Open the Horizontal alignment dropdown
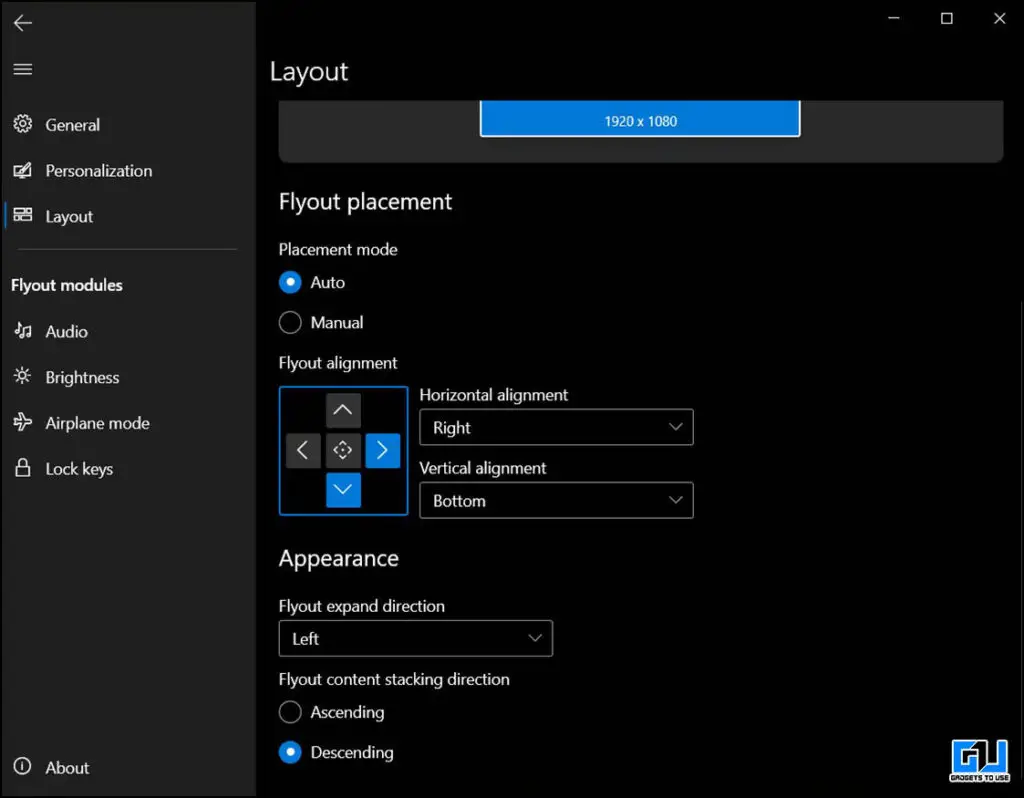This screenshot has height=798, width=1024. coord(556,427)
